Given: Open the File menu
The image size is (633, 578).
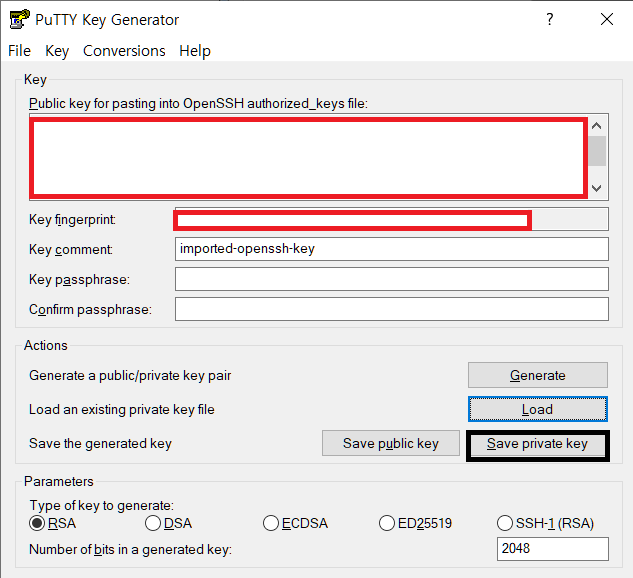Looking at the screenshot, I should pos(19,51).
